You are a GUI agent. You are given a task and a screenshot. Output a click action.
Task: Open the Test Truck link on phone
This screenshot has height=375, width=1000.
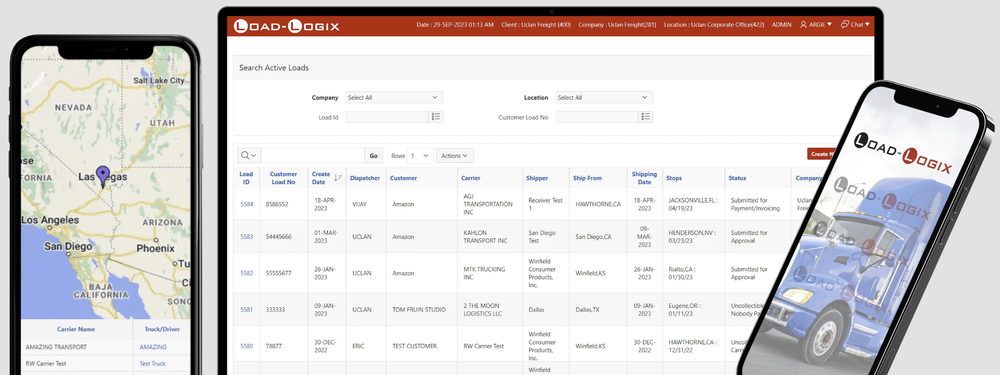click(x=152, y=364)
